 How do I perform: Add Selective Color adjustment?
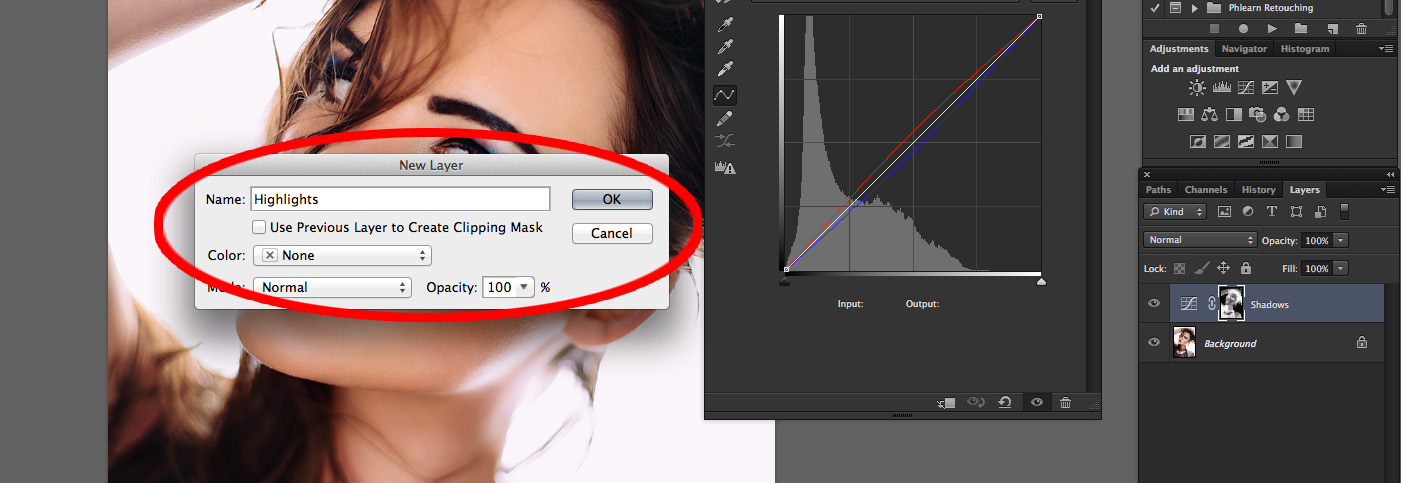(x=1270, y=142)
